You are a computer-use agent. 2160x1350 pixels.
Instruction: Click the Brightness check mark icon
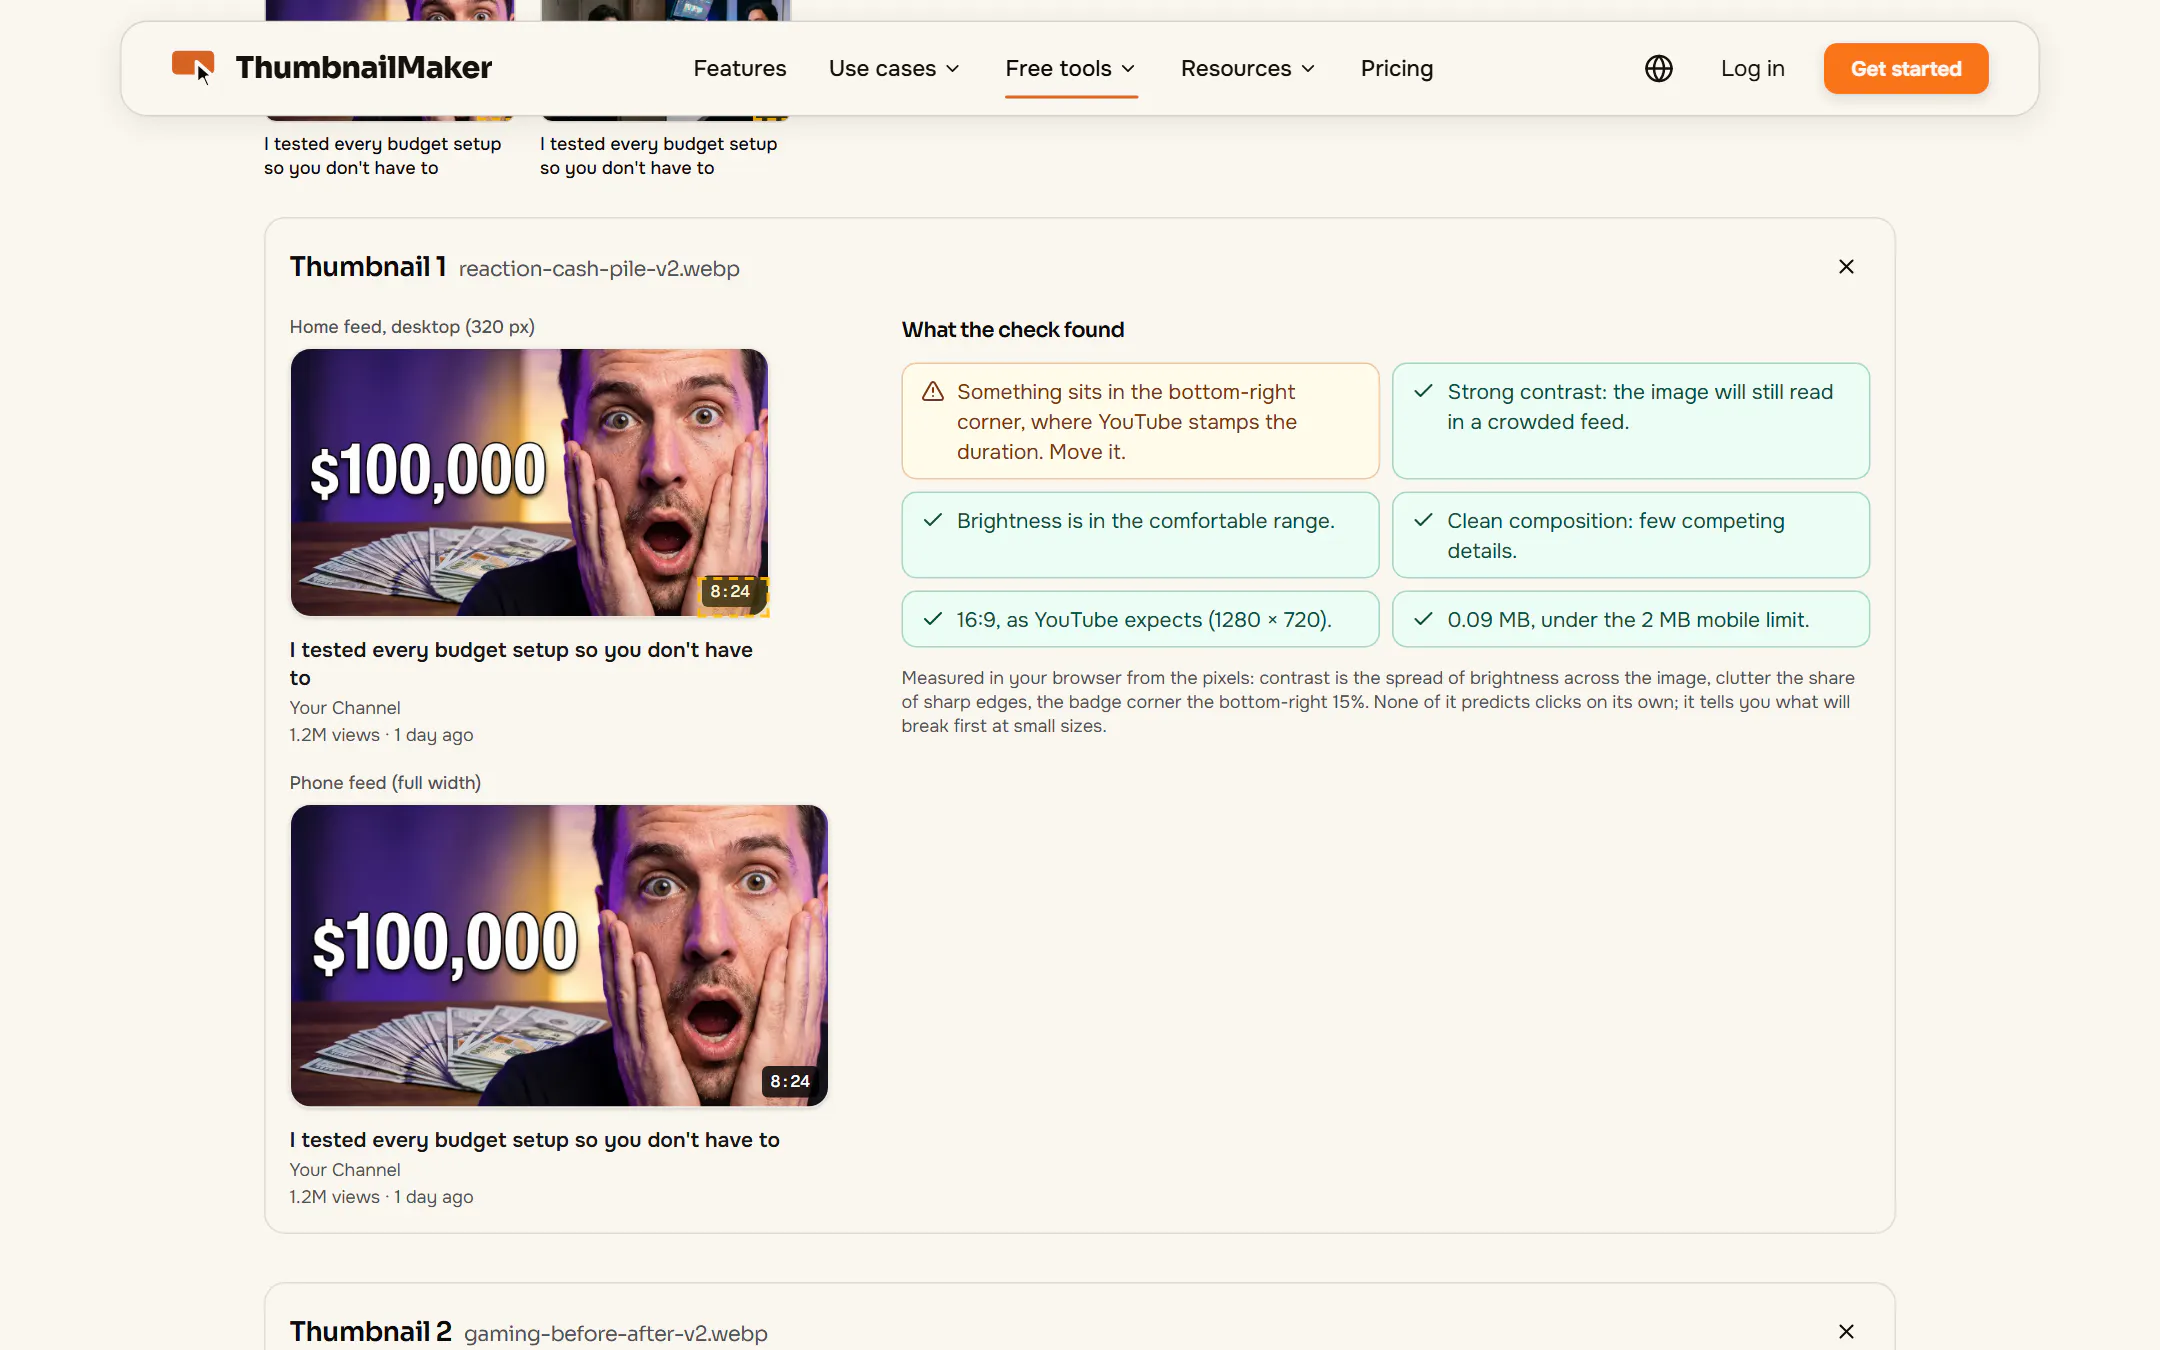click(933, 520)
